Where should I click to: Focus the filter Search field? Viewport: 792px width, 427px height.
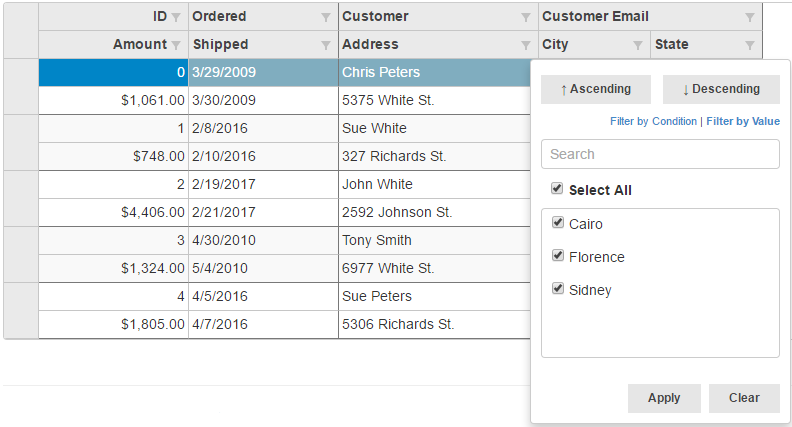(660, 154)
